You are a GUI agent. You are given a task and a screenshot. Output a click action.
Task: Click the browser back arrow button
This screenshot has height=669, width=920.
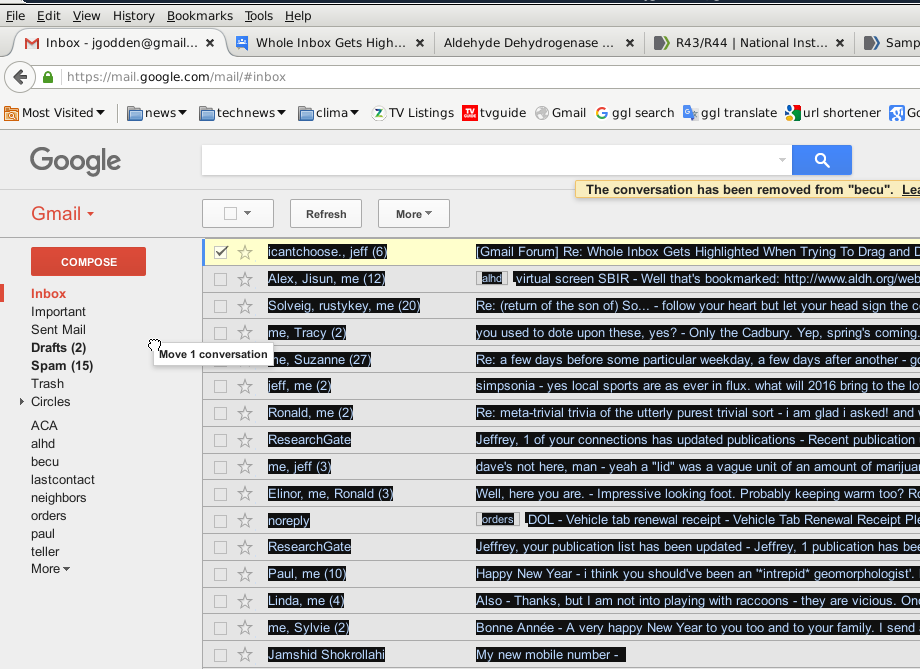(20, 77)
